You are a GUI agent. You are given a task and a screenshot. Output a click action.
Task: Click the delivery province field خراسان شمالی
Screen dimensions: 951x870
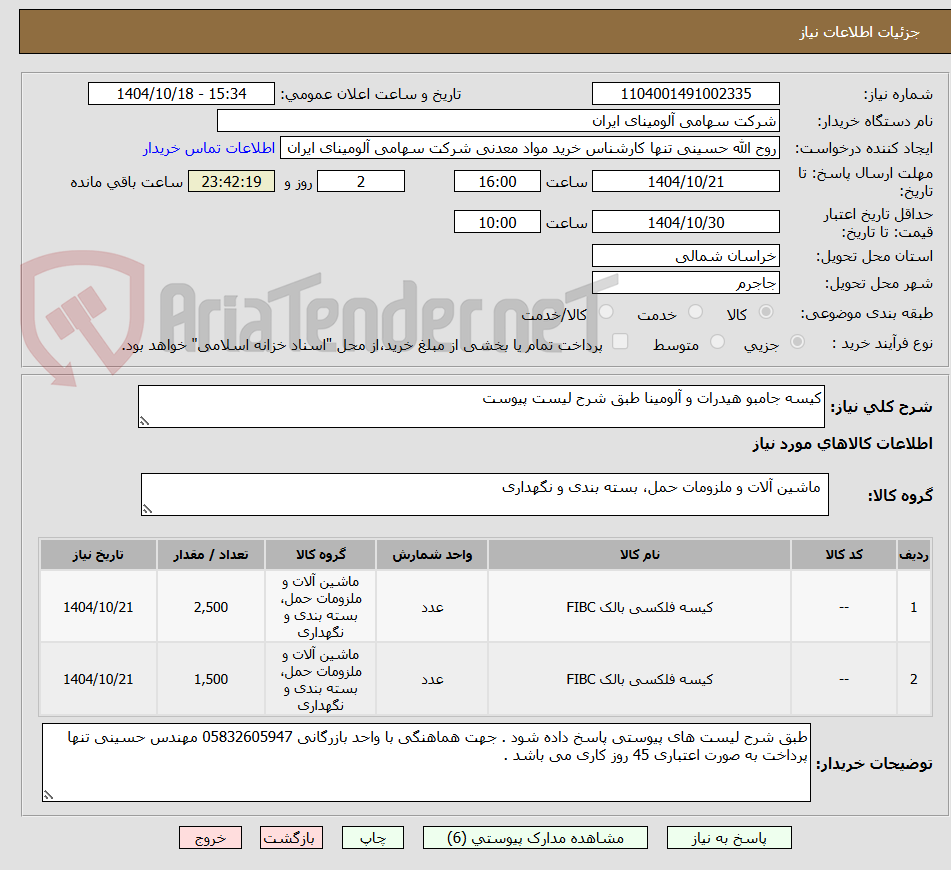(685, 255)
